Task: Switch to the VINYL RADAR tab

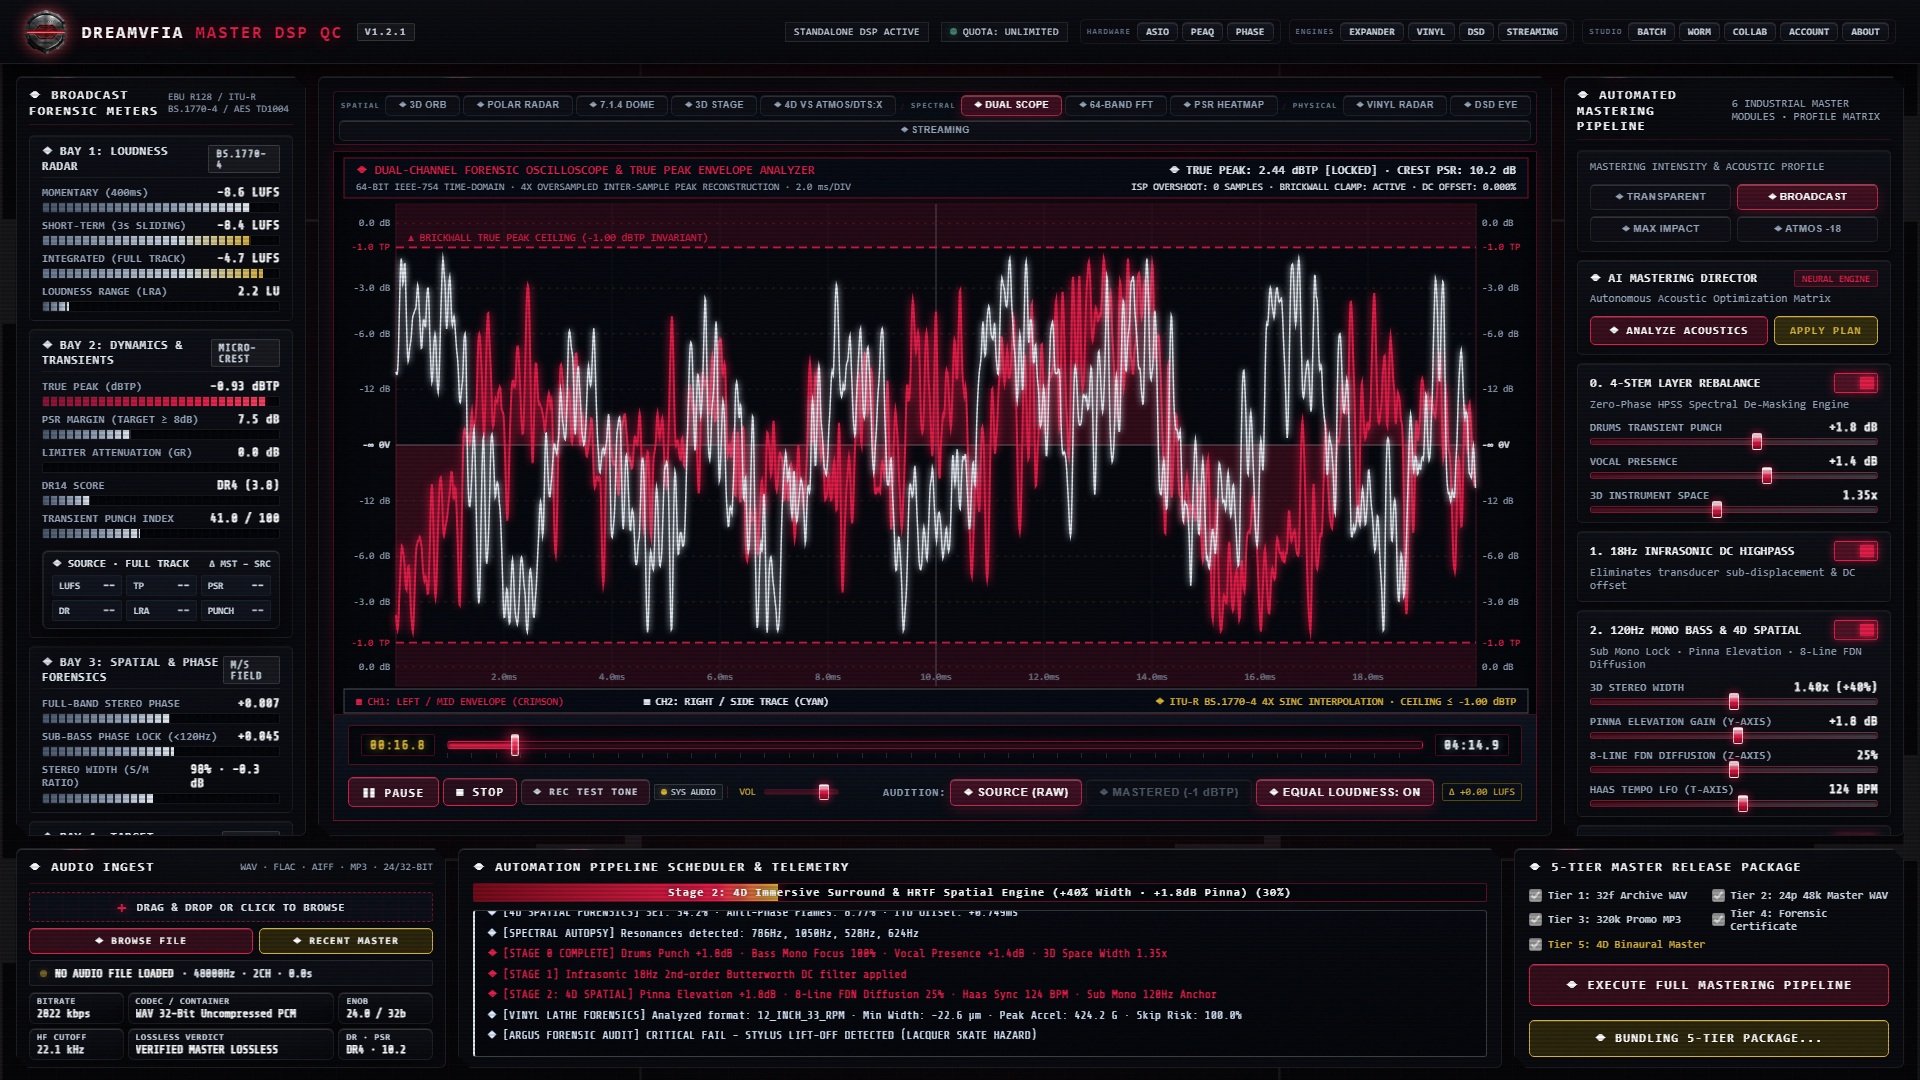Action: pyautogui.click(x=1395, y=105)
